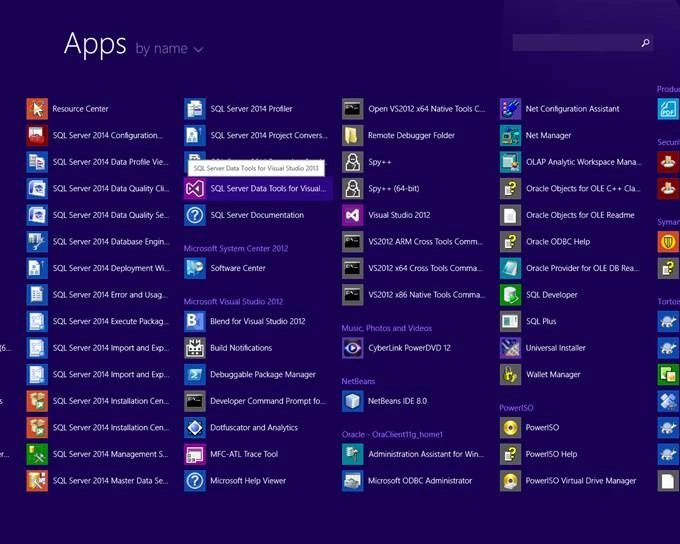The width and height of the screenshot is (680, 544).
Task: Launch Visual Studio 2012 icon
Action: tap(353, 215)
